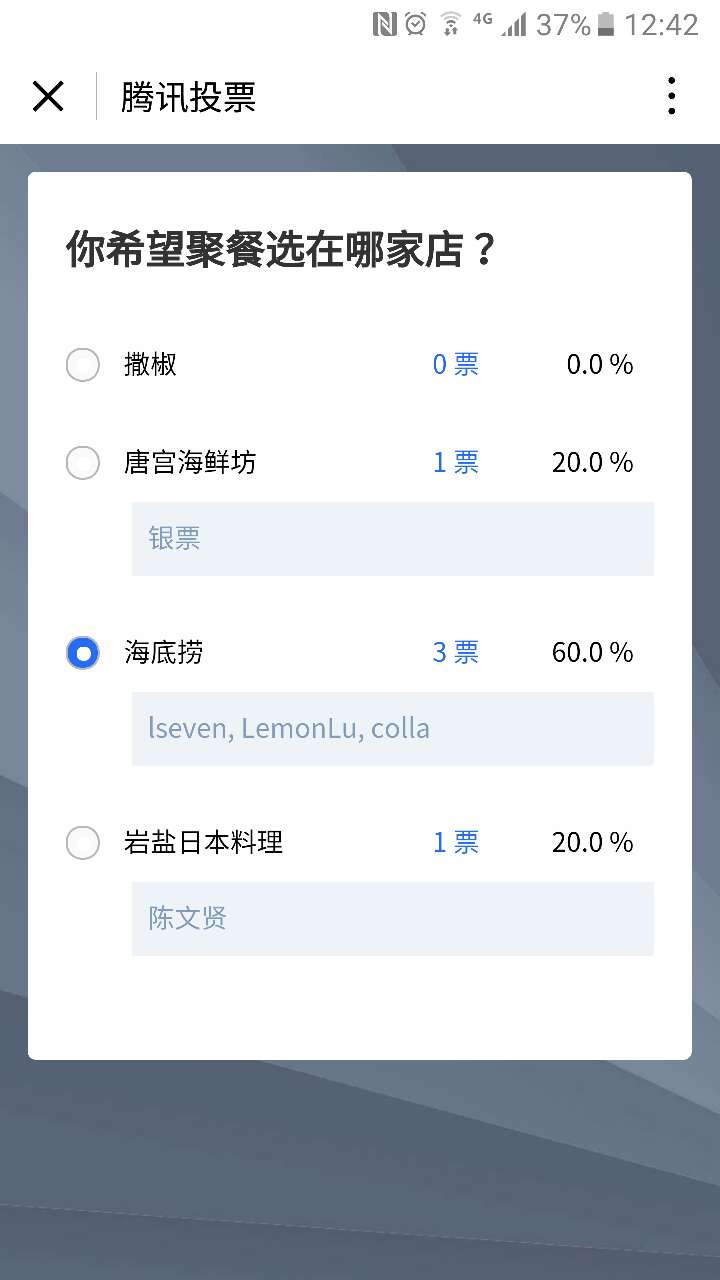
Task: Tap the alarm clock status icon
Action: pyautogui.click(x=416, y=25)
